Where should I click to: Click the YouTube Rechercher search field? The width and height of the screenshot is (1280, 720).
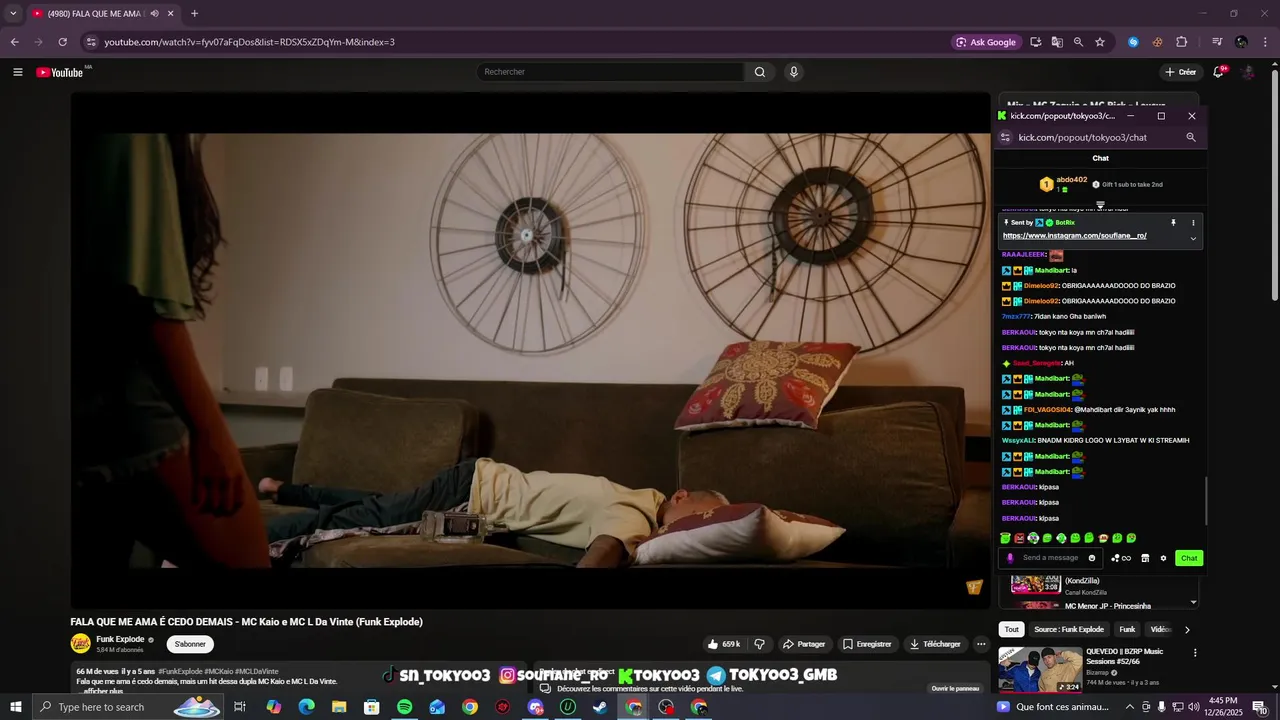tap(610, 72)
